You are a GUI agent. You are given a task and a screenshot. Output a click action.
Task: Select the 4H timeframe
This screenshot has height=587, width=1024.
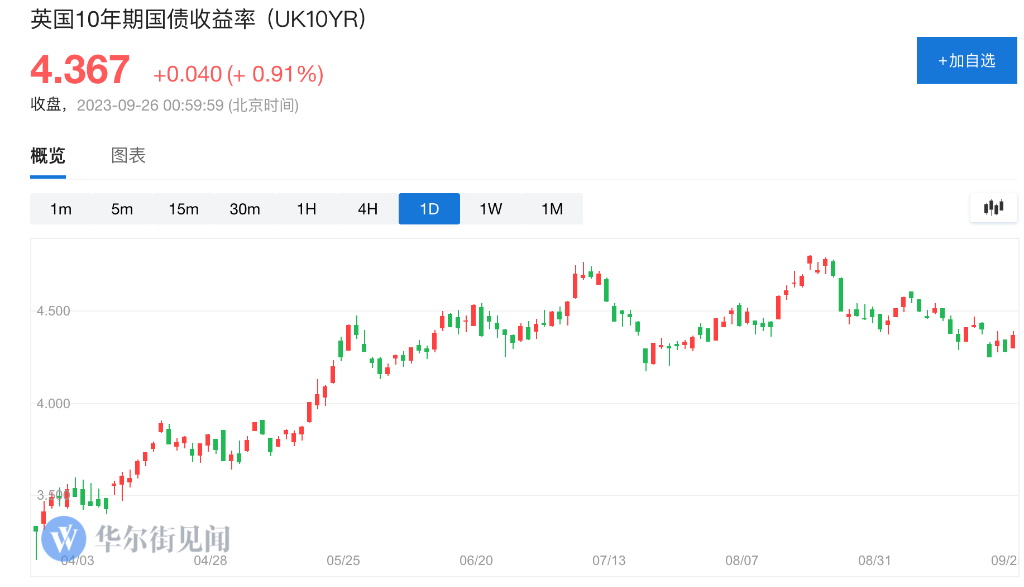coord(368,209)
